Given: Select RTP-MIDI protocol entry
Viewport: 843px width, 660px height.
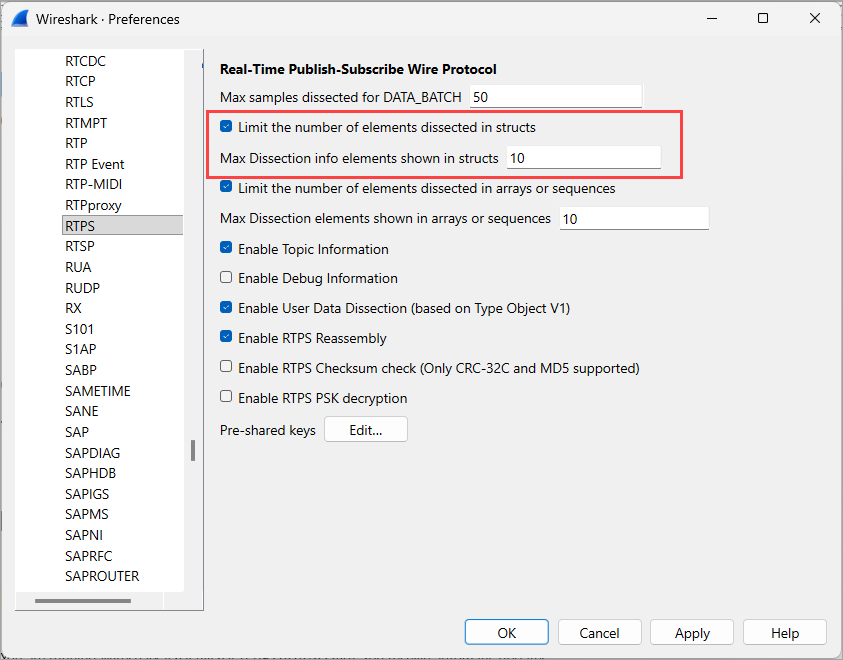Looking at the screenshot, I should tap(94, 184).
